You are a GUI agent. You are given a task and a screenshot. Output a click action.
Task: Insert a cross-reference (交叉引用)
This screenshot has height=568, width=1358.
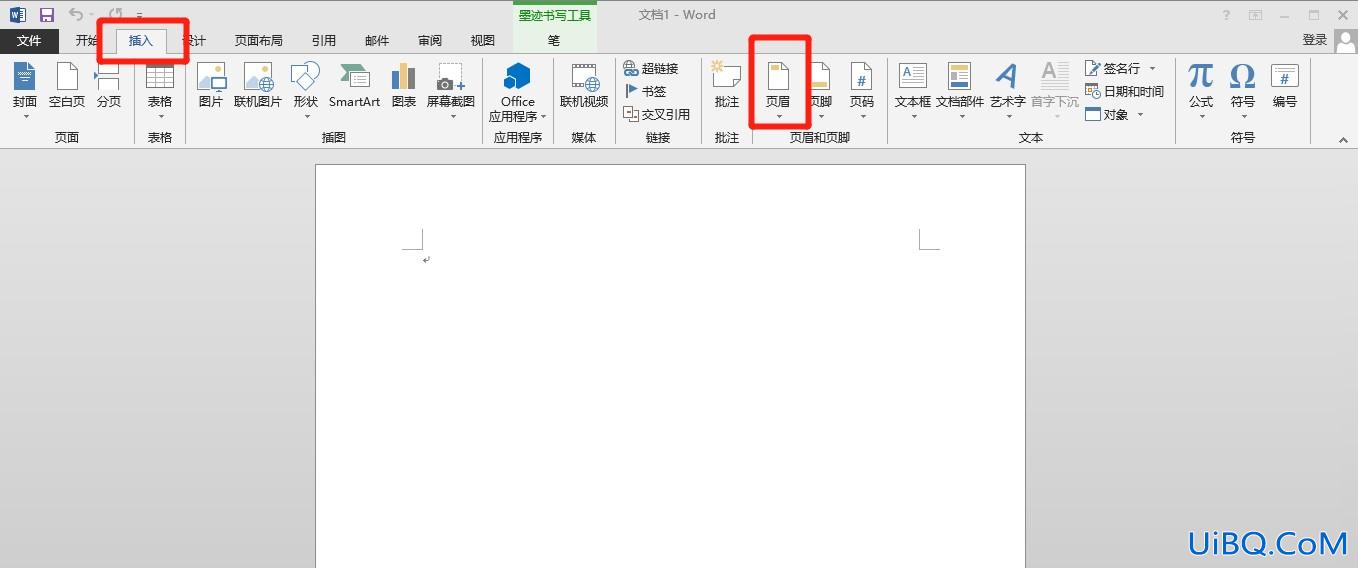[x=657, y=114]
